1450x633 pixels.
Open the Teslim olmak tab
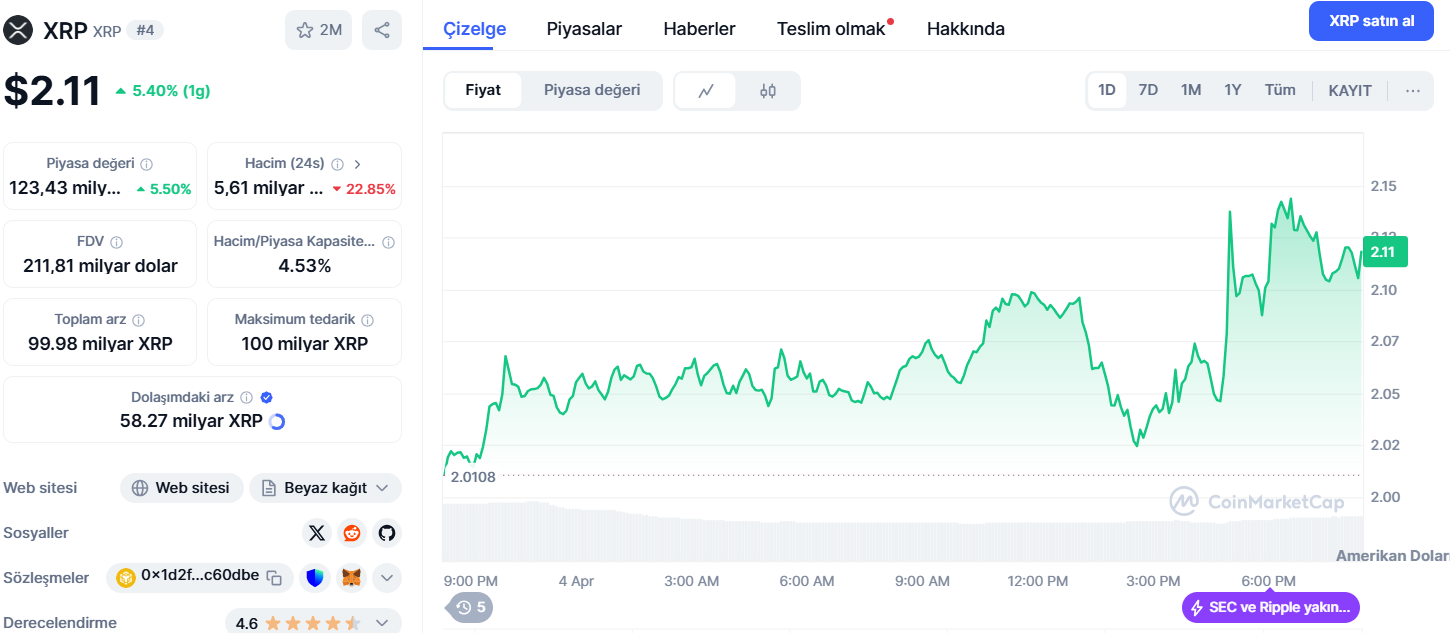(831, 29)
